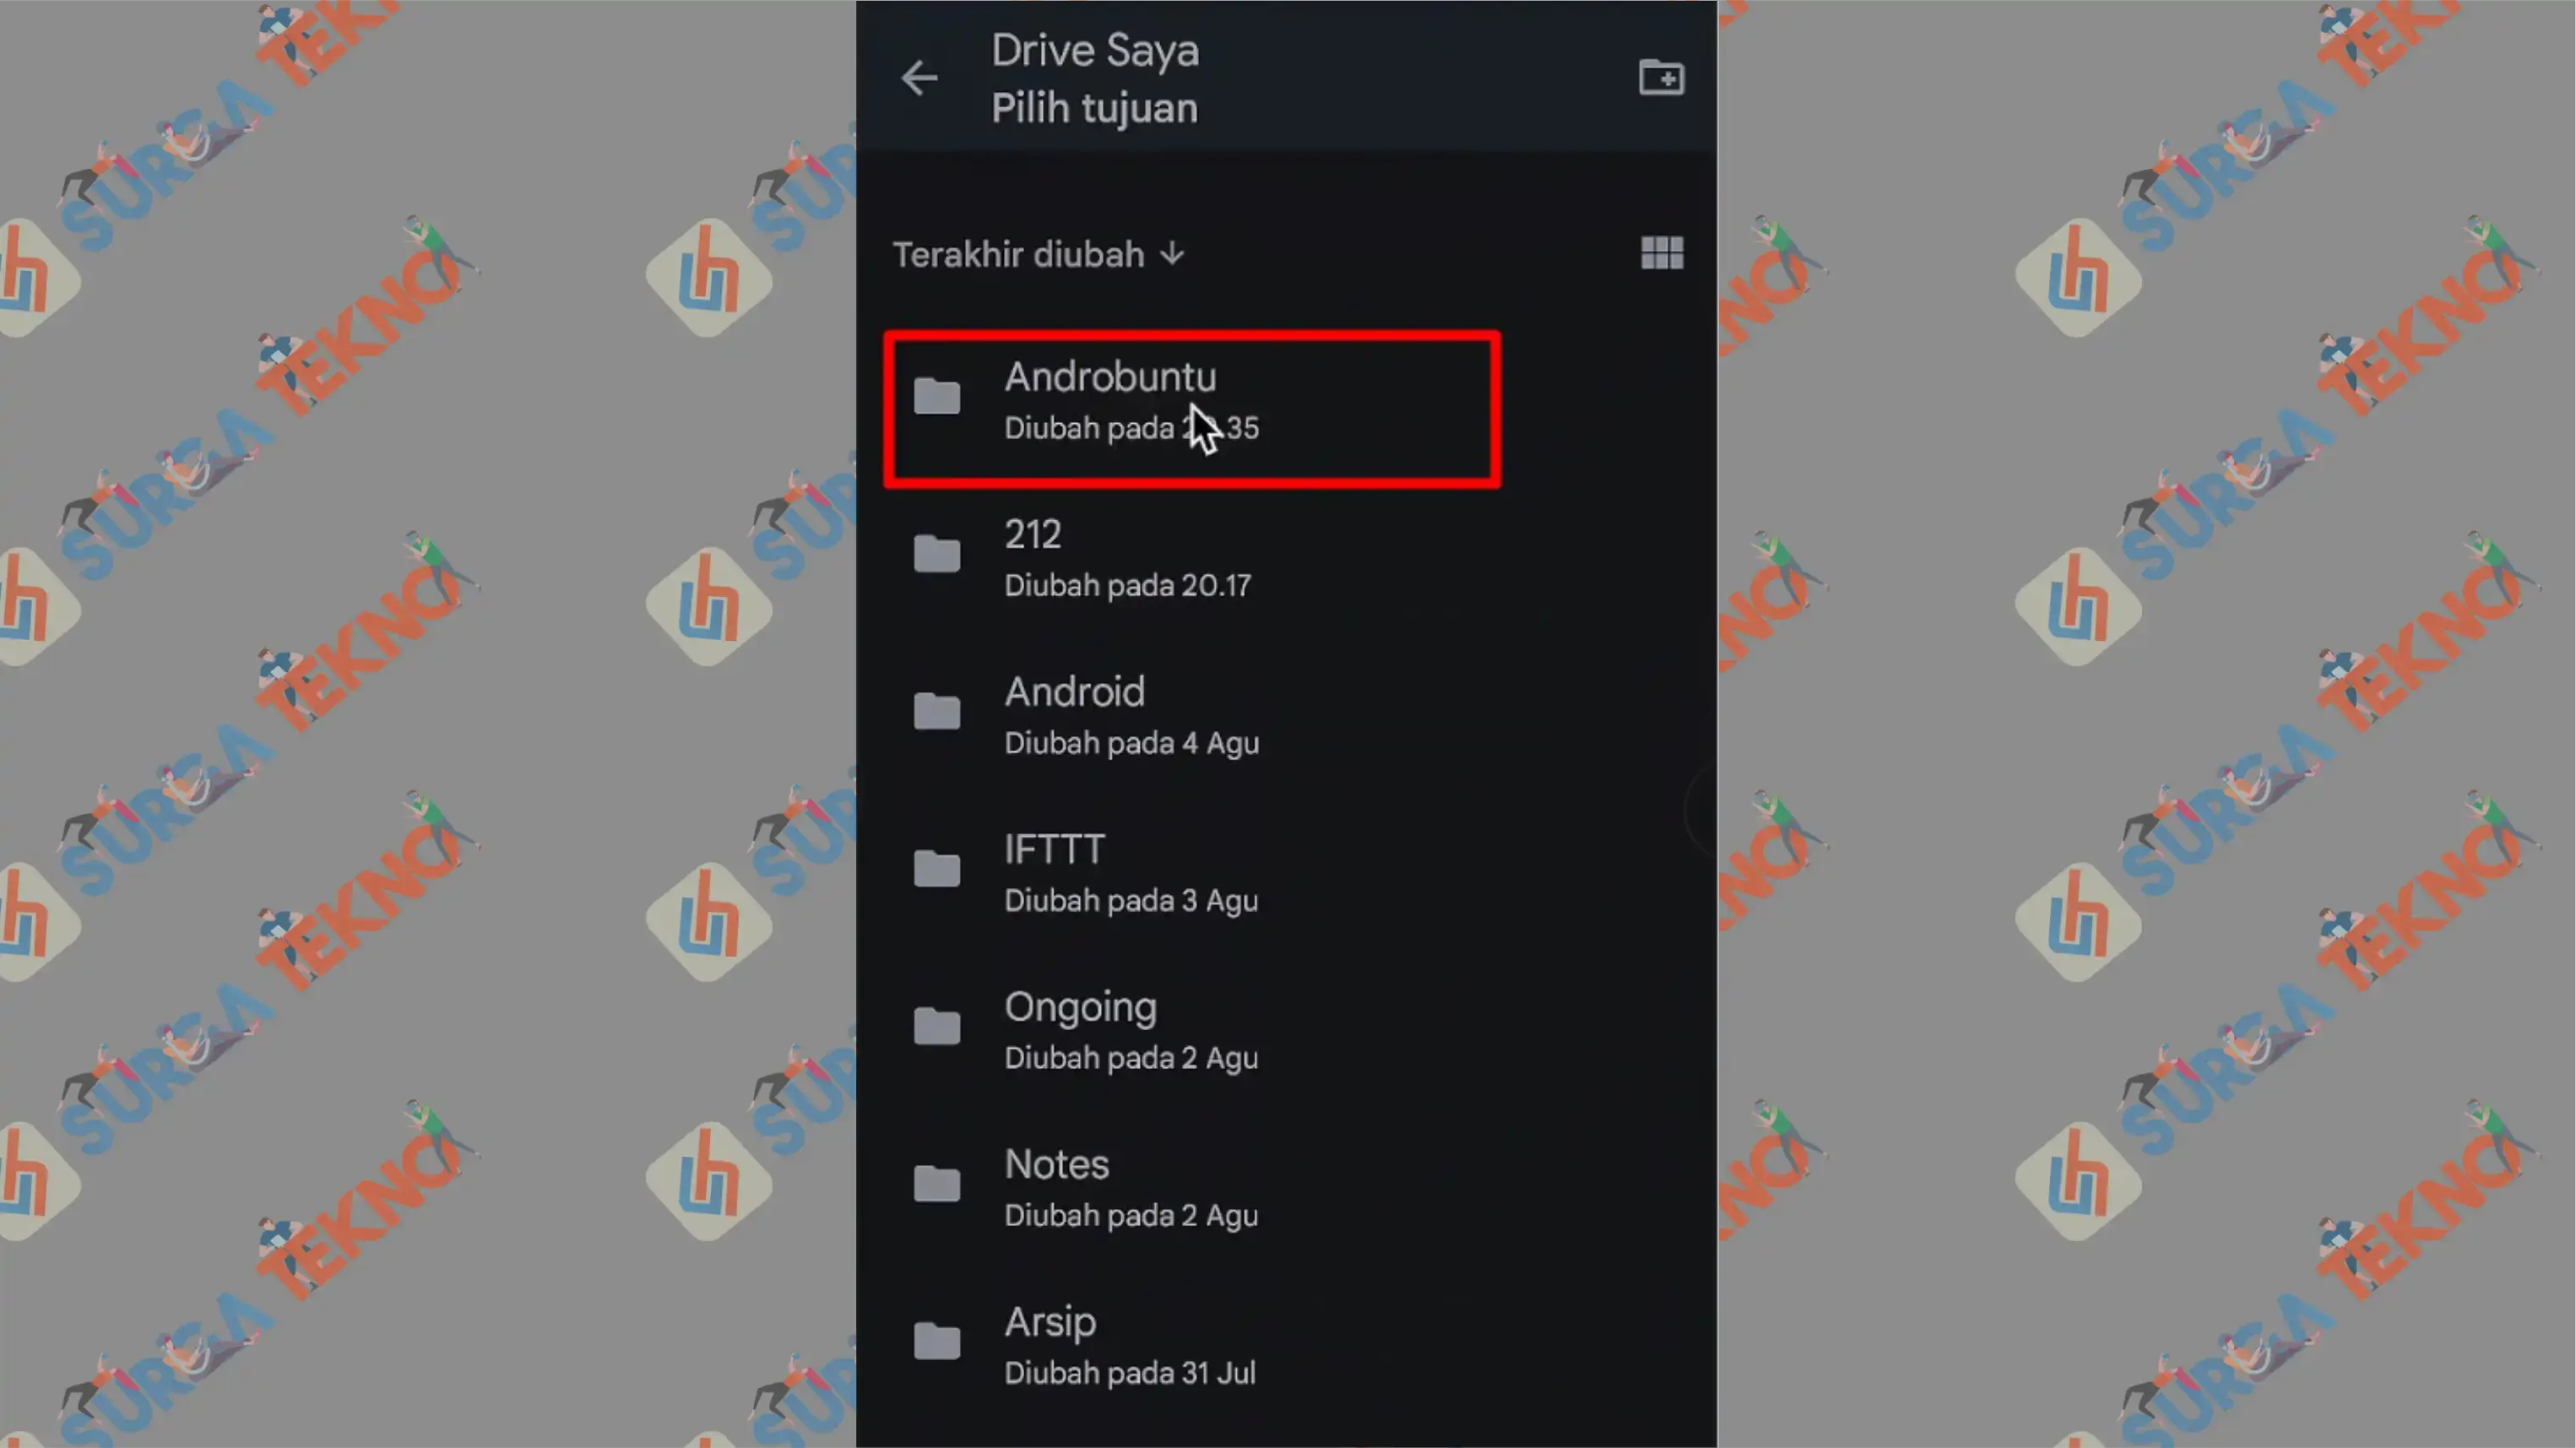2576x1448 pixels.
Task: Switch to grid view layout
Action: click(1660, 253)
